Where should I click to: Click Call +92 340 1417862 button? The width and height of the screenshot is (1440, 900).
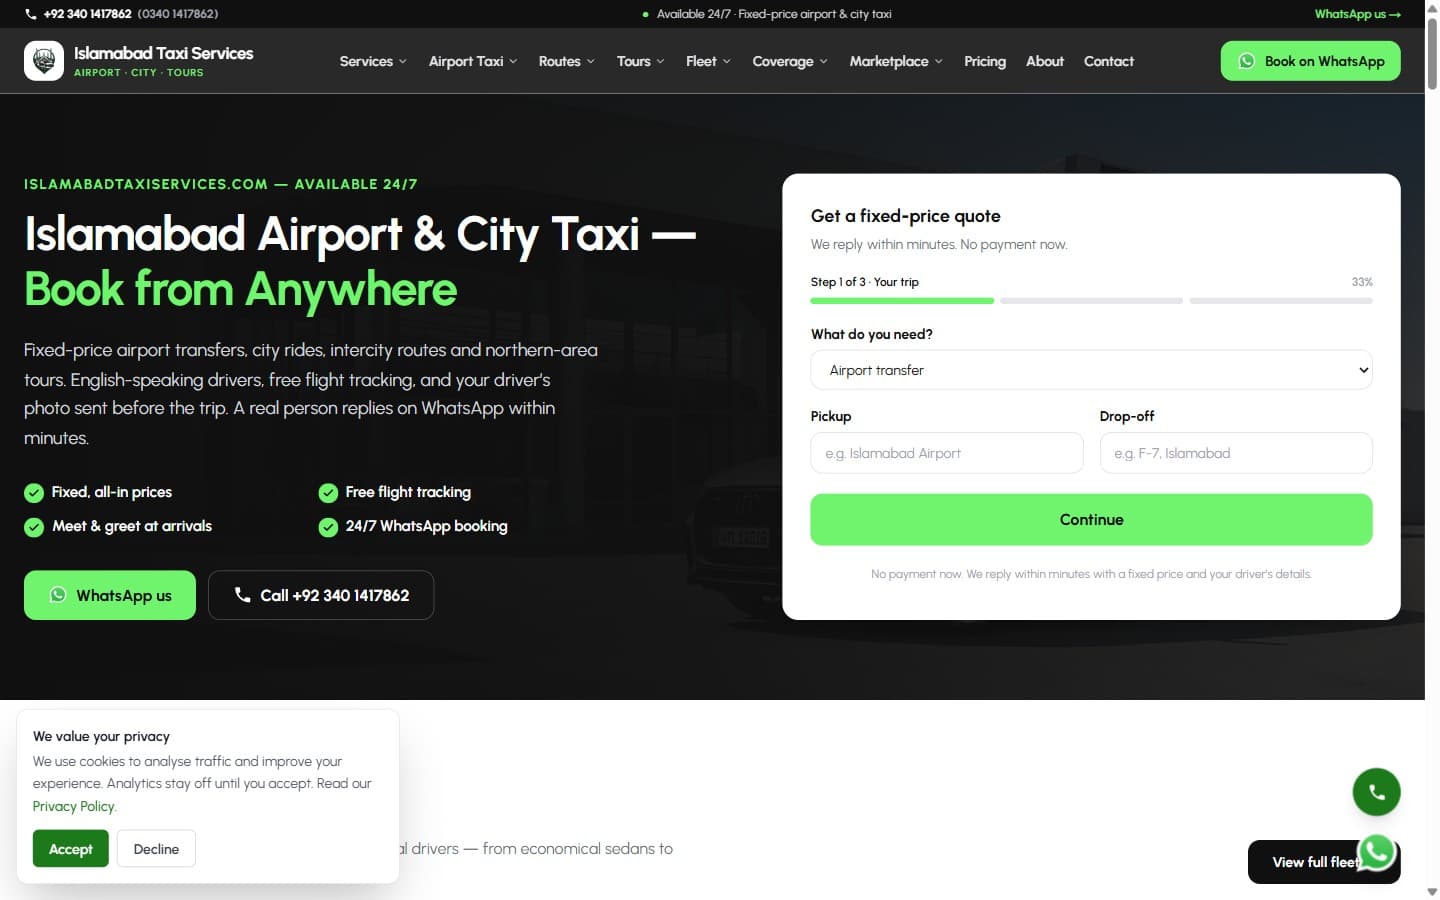[x=321, y=595]
